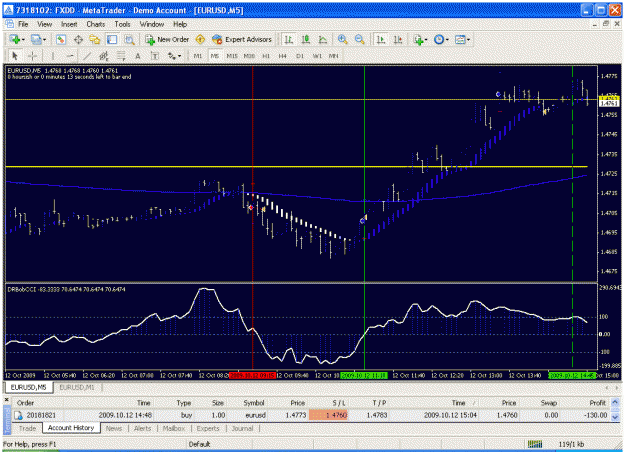
Task: Toggle the Expert Advisors button
Action: tap(242, 39)
